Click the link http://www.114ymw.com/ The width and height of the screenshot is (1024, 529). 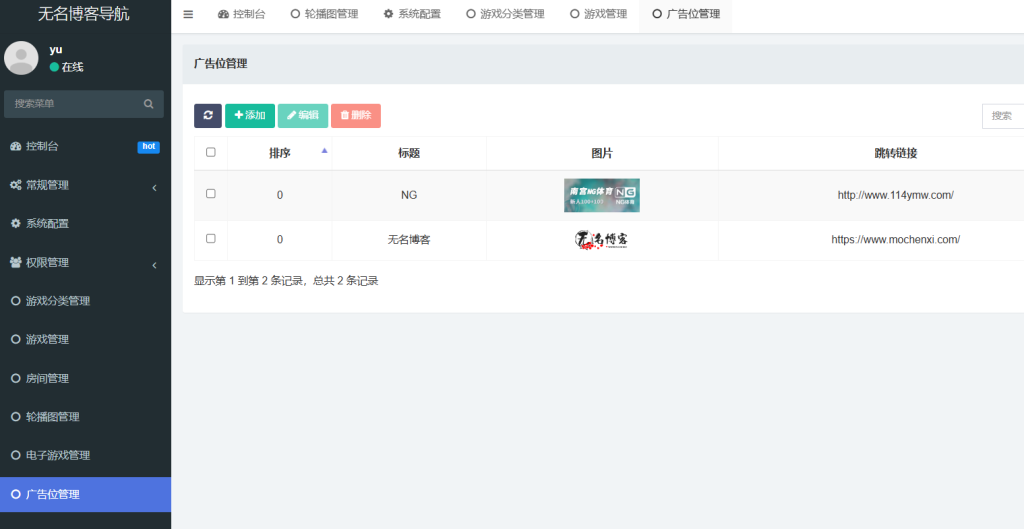pos(895,195)
